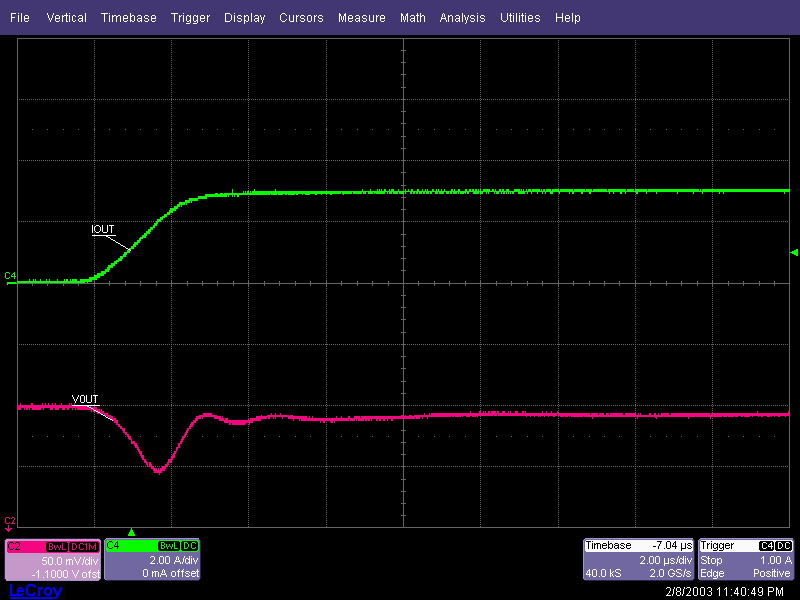The width and height of the screenshot is (800, 600).
Task: Open the Measure menu
Action: click(x=362, y=18)
